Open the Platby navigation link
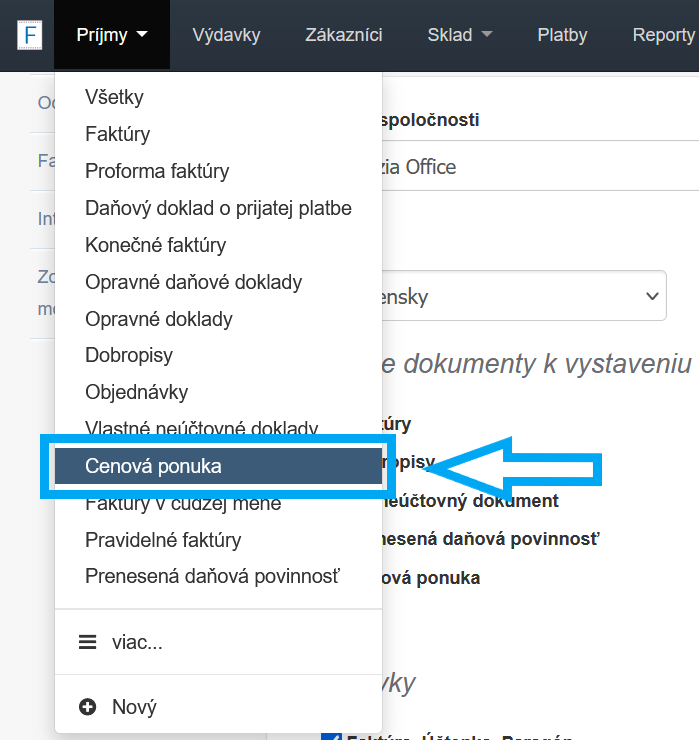 (562, 35)
